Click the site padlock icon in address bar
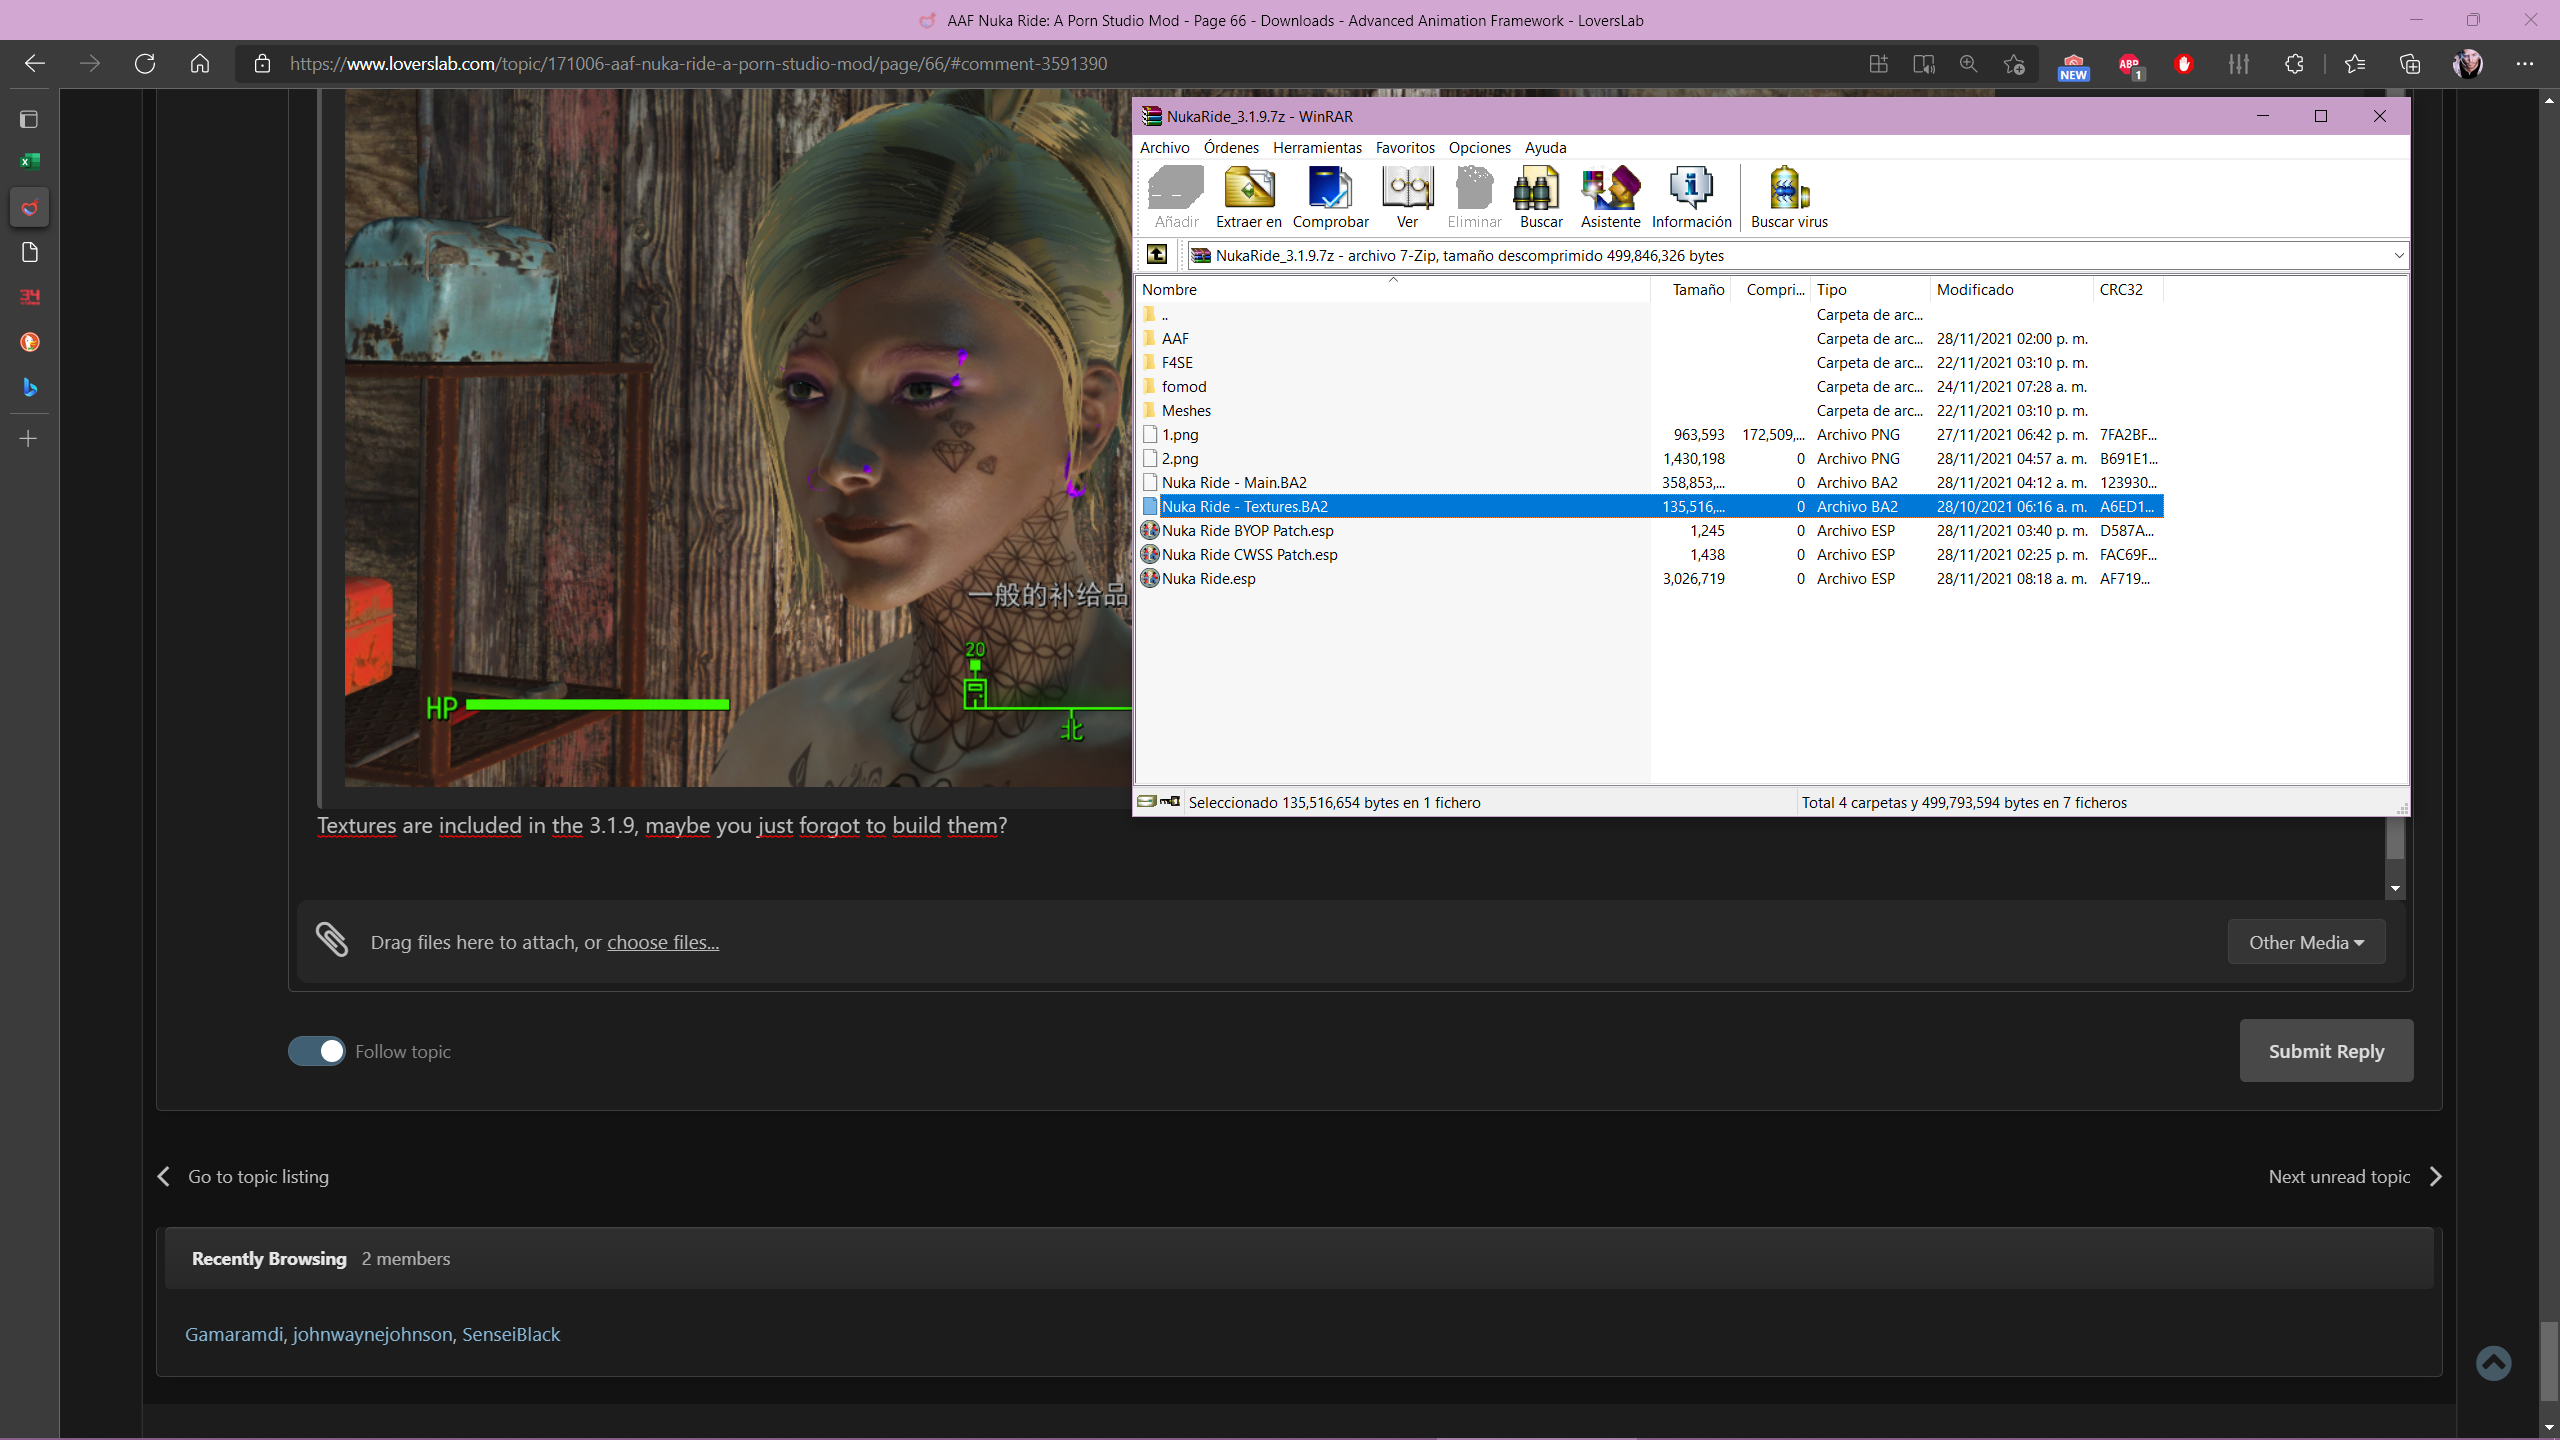2560x1440 pixels. pyautogui.click(x=262, y=64)
